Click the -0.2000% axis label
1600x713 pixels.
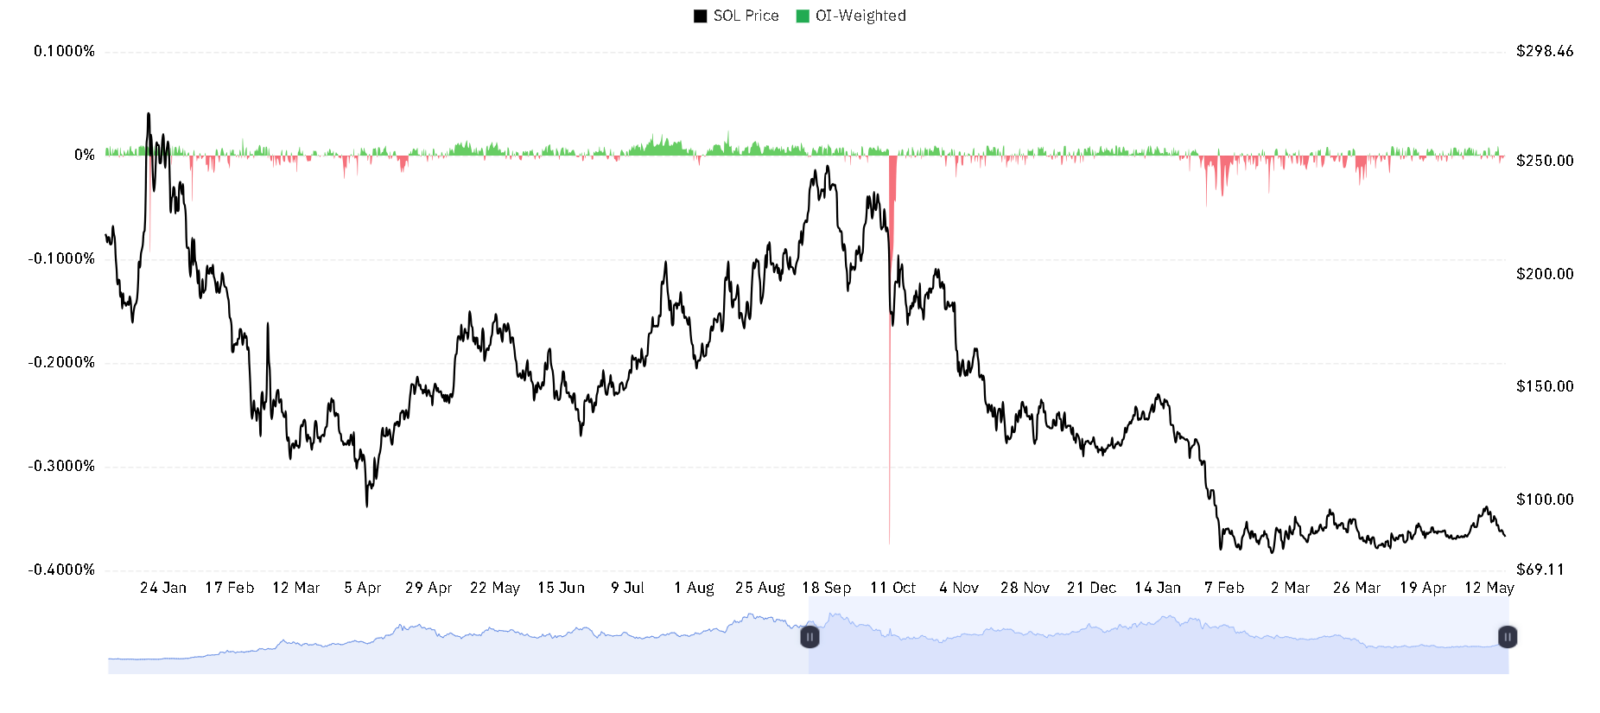(x=61, y=362)
